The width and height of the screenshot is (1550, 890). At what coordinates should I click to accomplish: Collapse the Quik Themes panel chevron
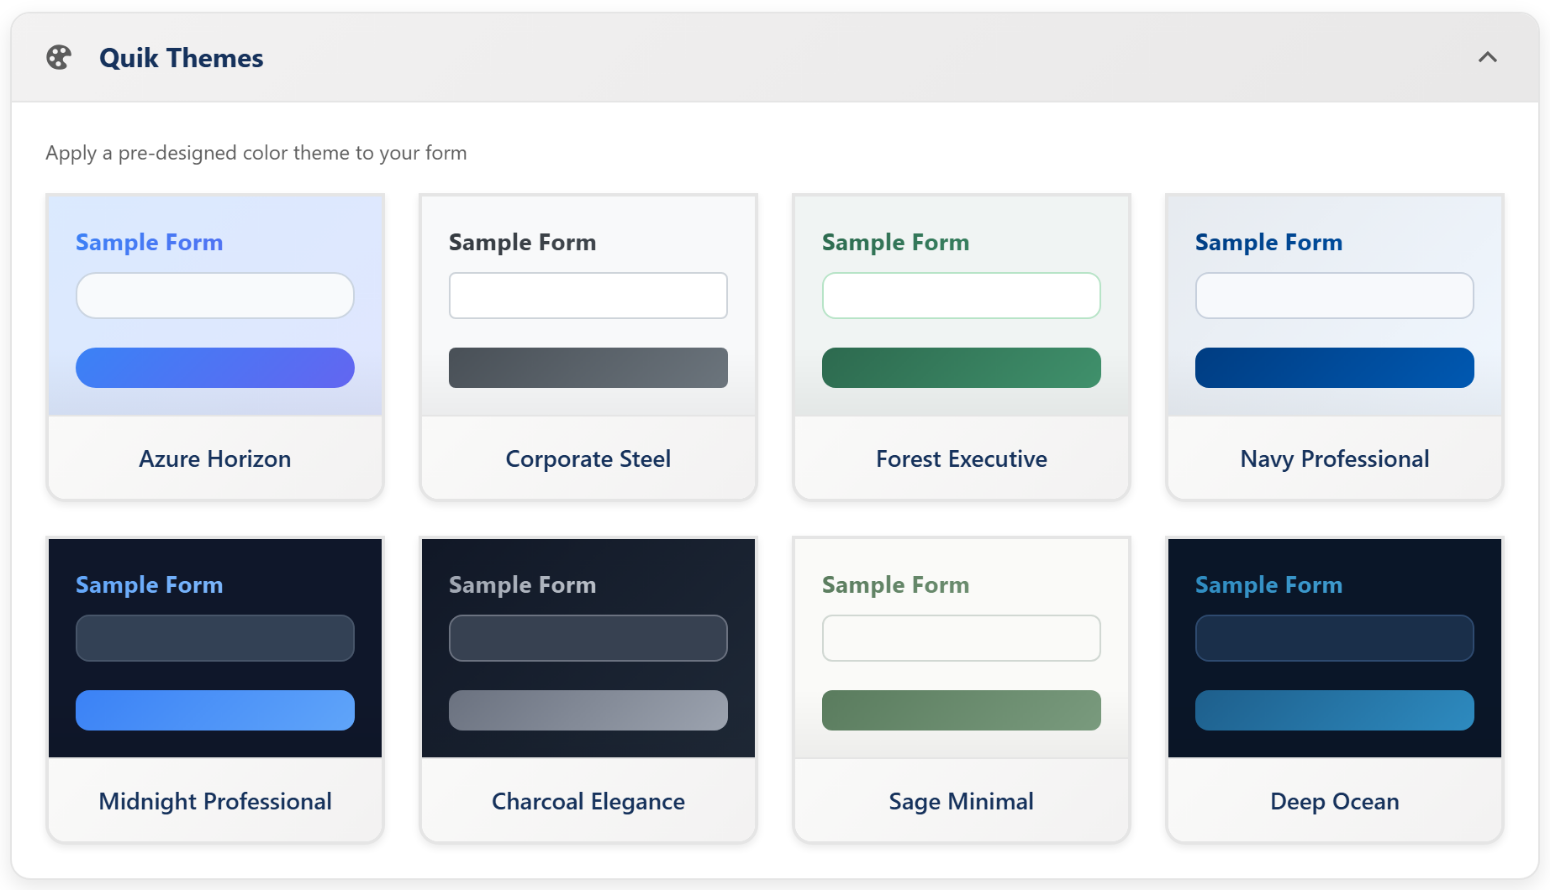click(1487, 57)
